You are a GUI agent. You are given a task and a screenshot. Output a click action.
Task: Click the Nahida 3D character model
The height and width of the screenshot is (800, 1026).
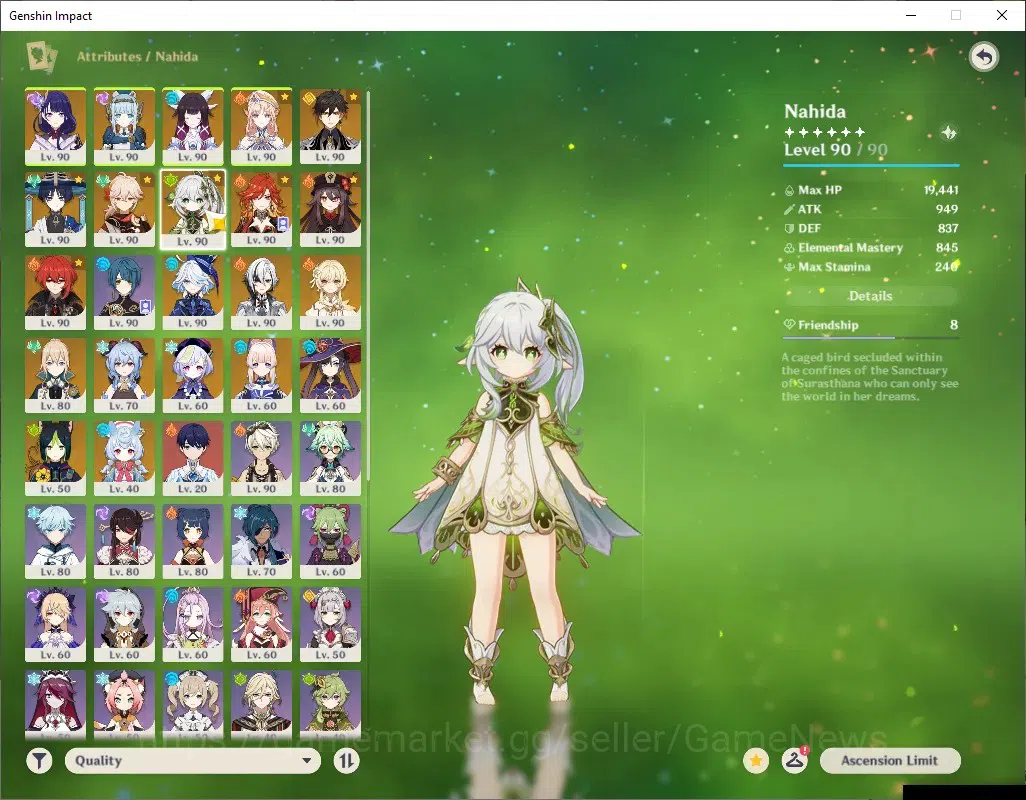click(515, 491)
